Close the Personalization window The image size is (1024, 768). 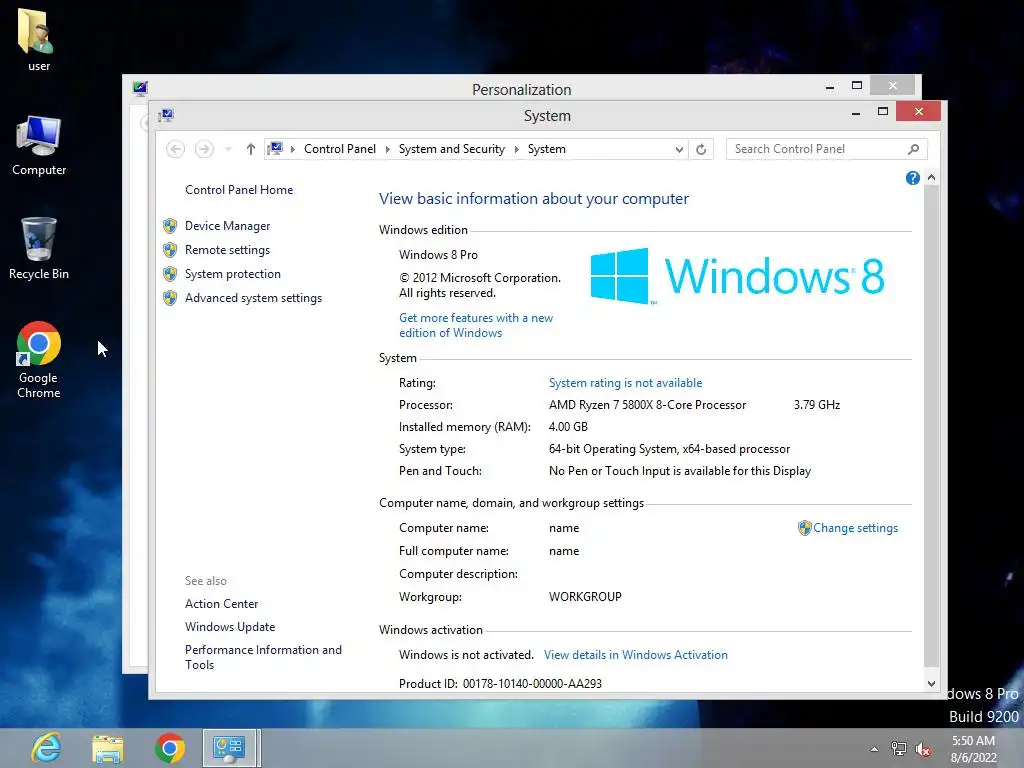click(893, 86)
